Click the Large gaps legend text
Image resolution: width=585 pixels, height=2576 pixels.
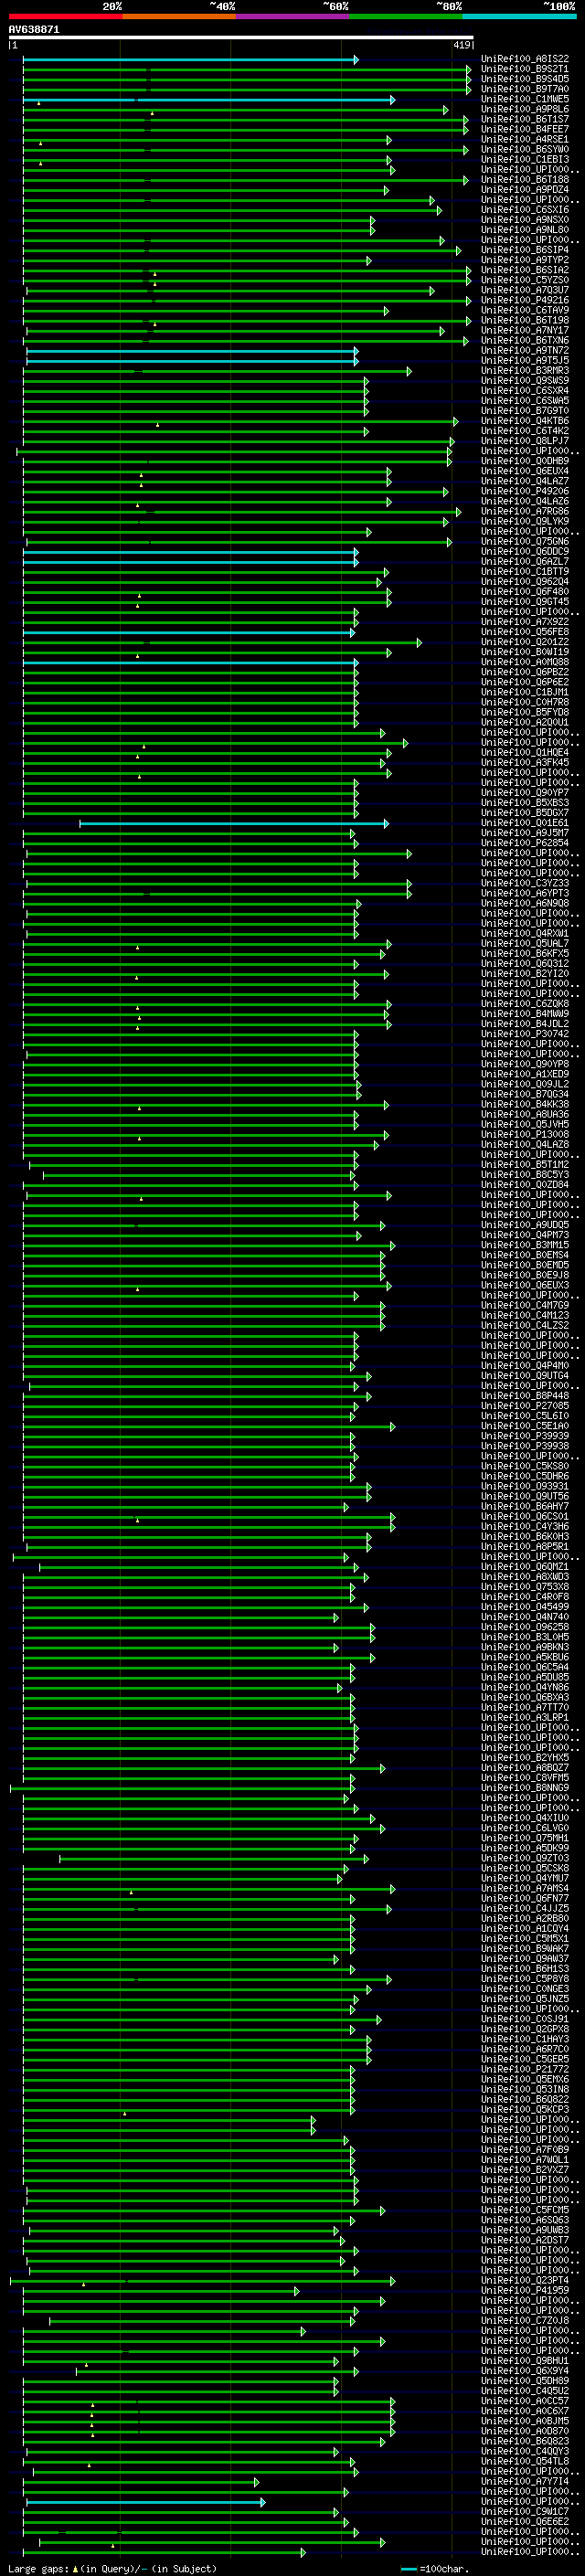pos(112,2569)
